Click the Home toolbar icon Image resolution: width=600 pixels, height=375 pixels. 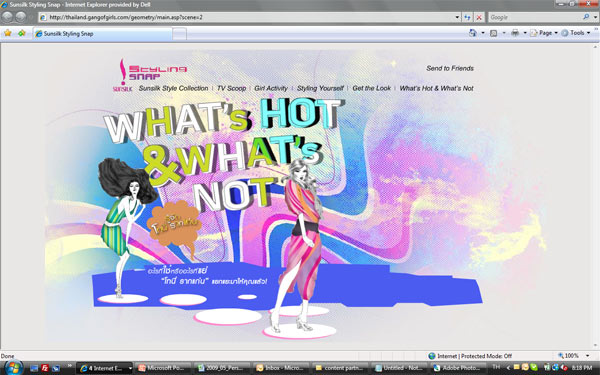click(x=473, y=33)
